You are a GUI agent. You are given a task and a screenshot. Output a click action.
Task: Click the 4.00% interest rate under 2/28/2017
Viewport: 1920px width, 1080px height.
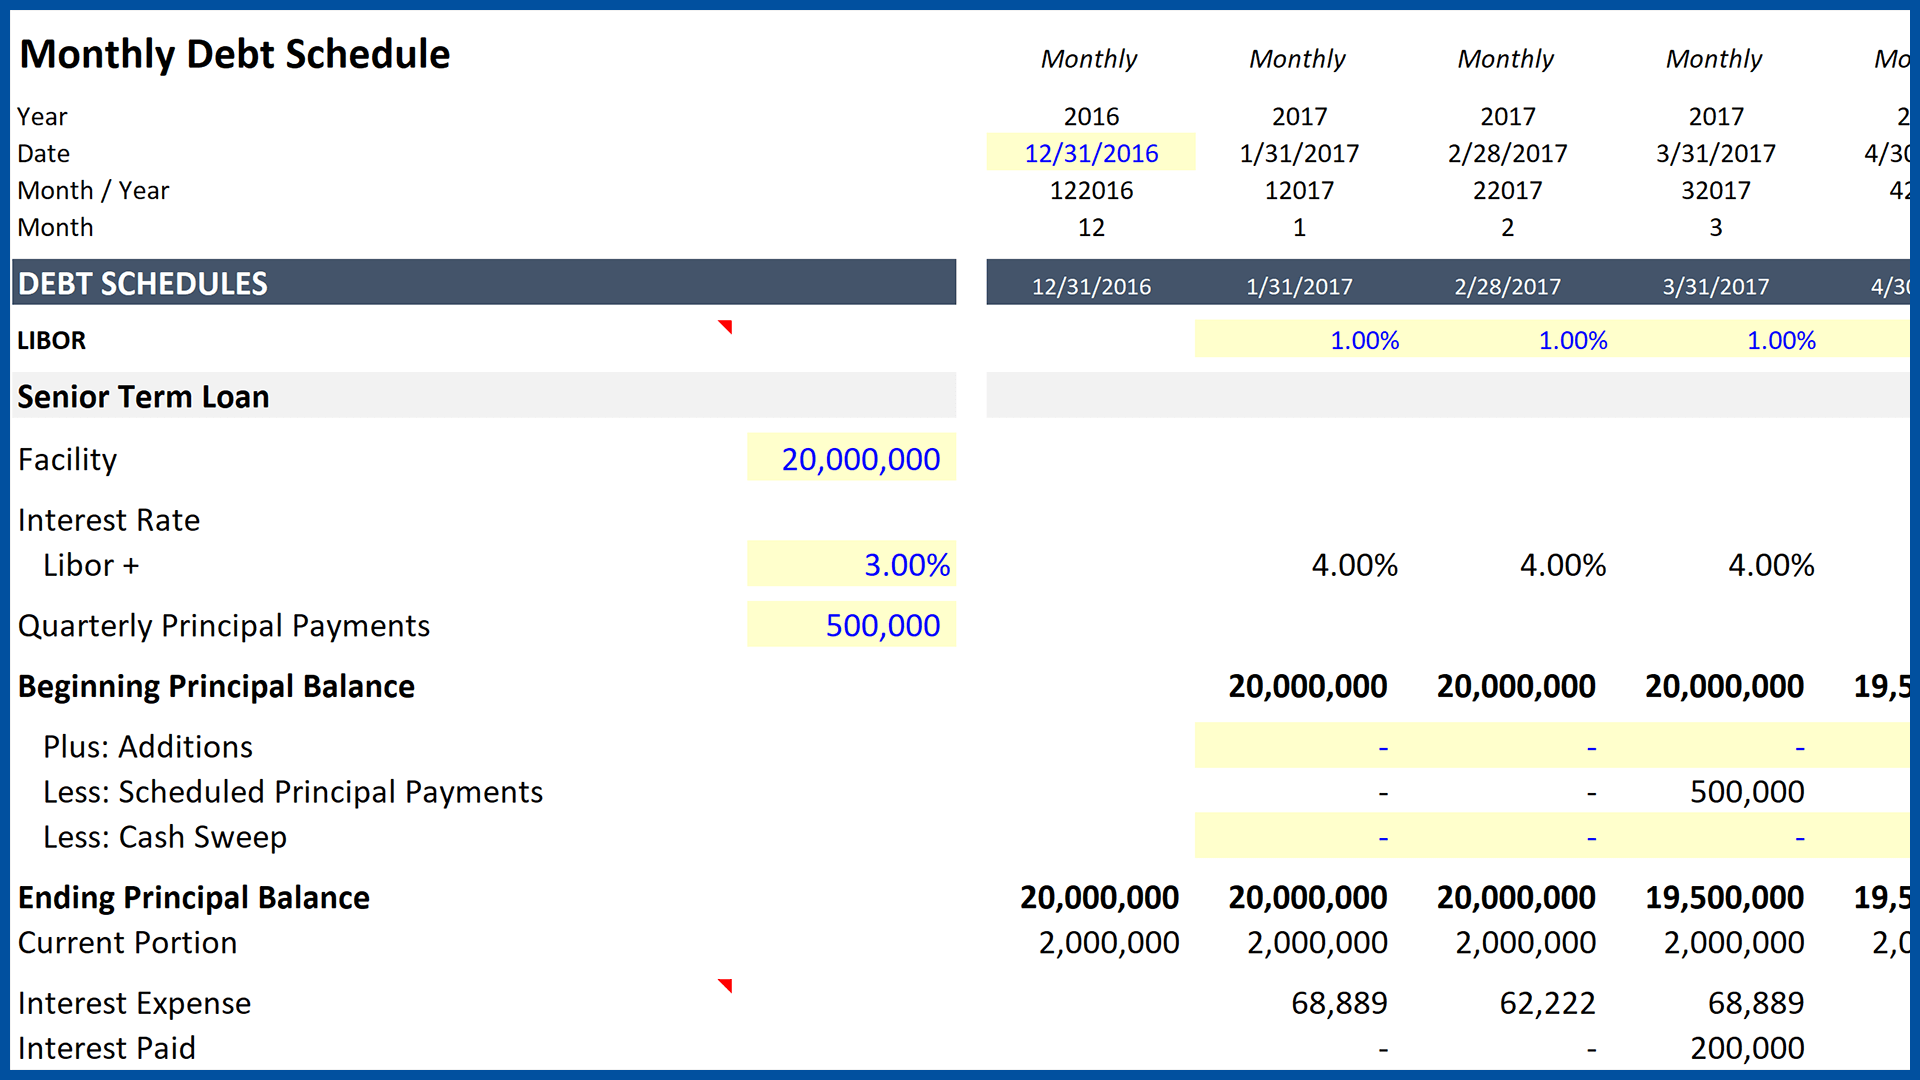tap(1562, 565)
